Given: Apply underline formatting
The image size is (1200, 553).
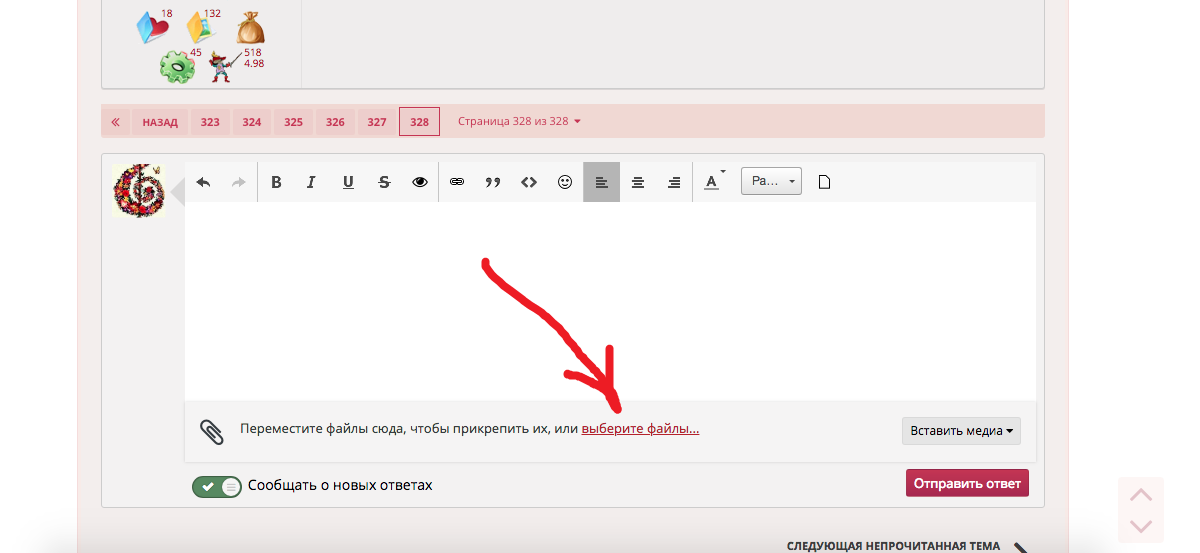Looking at the screenshot, I should [x=348, y=182].
